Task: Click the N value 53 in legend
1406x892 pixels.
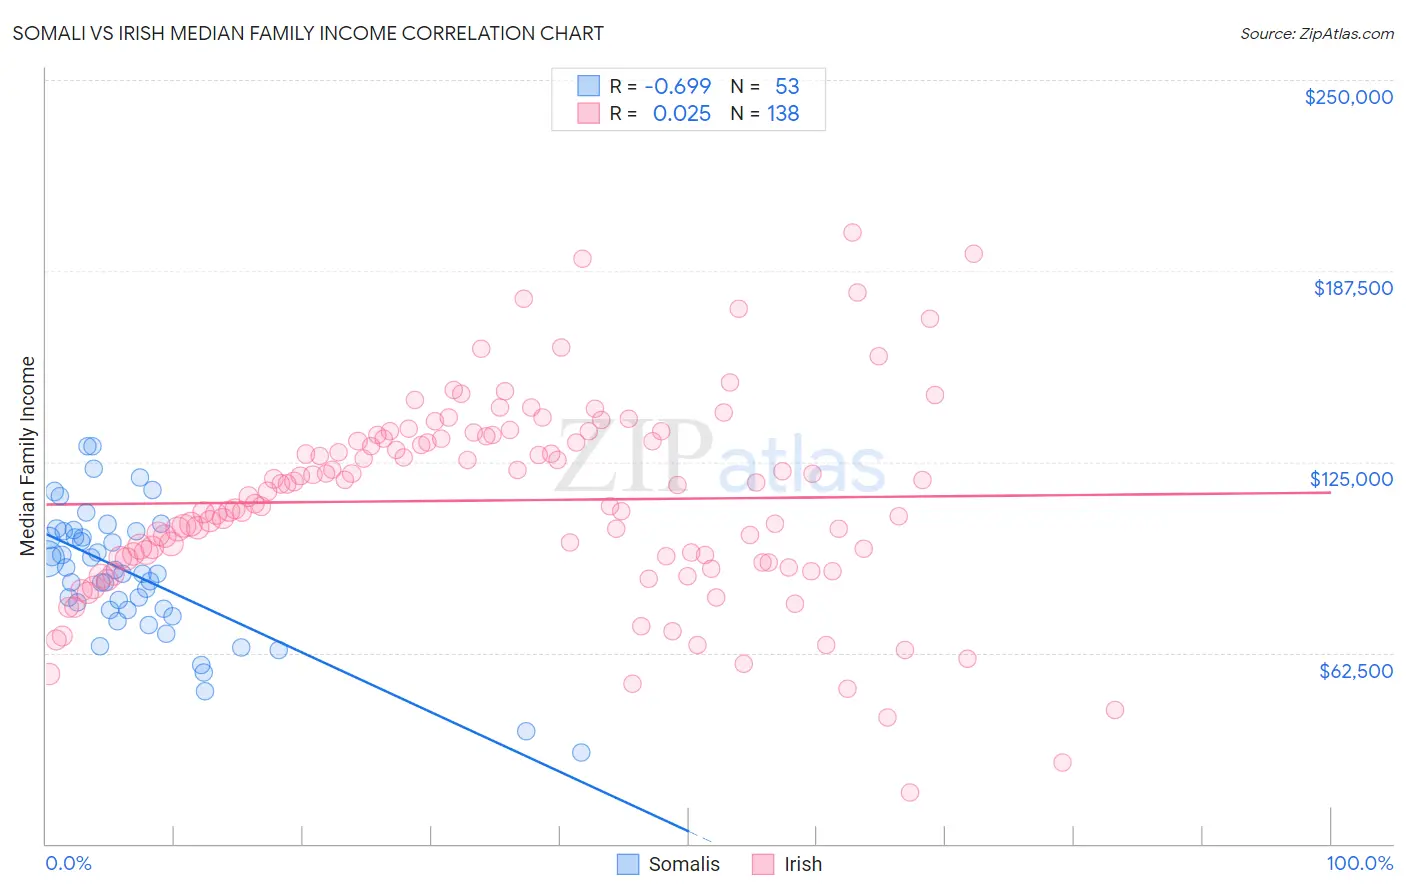Action: [787, 86]
